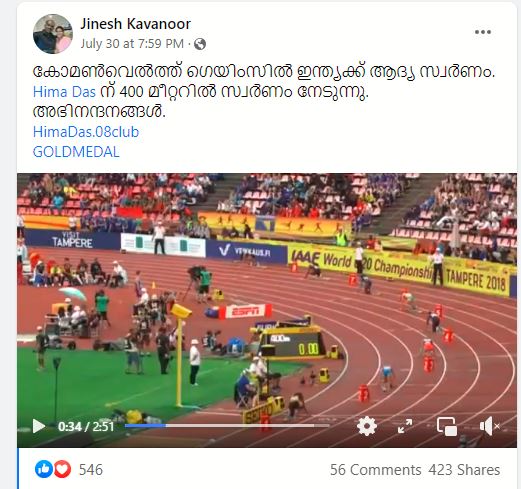Follow the HimaDas.08club hashtag link
This screenshot has width=521, height=489.
[x=86, y=132]
